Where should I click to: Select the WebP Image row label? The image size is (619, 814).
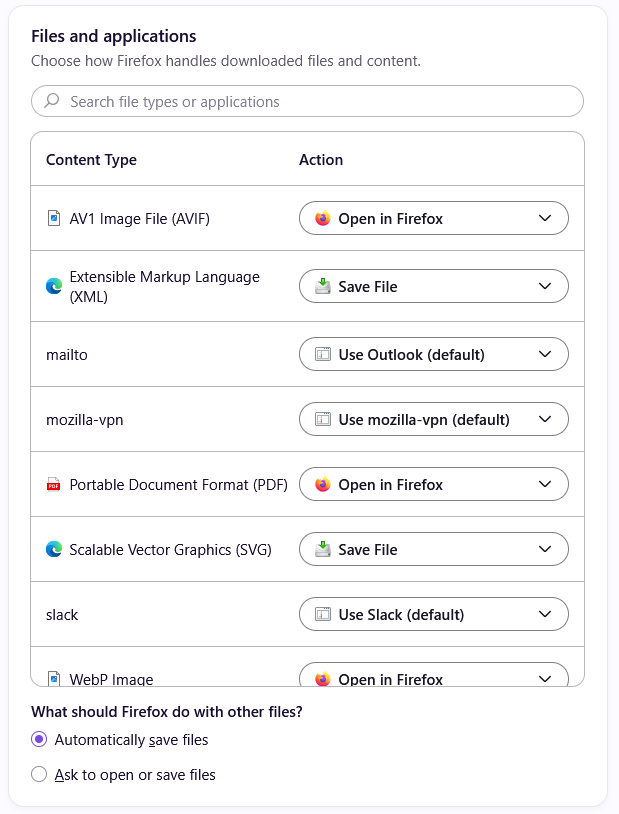112,679
